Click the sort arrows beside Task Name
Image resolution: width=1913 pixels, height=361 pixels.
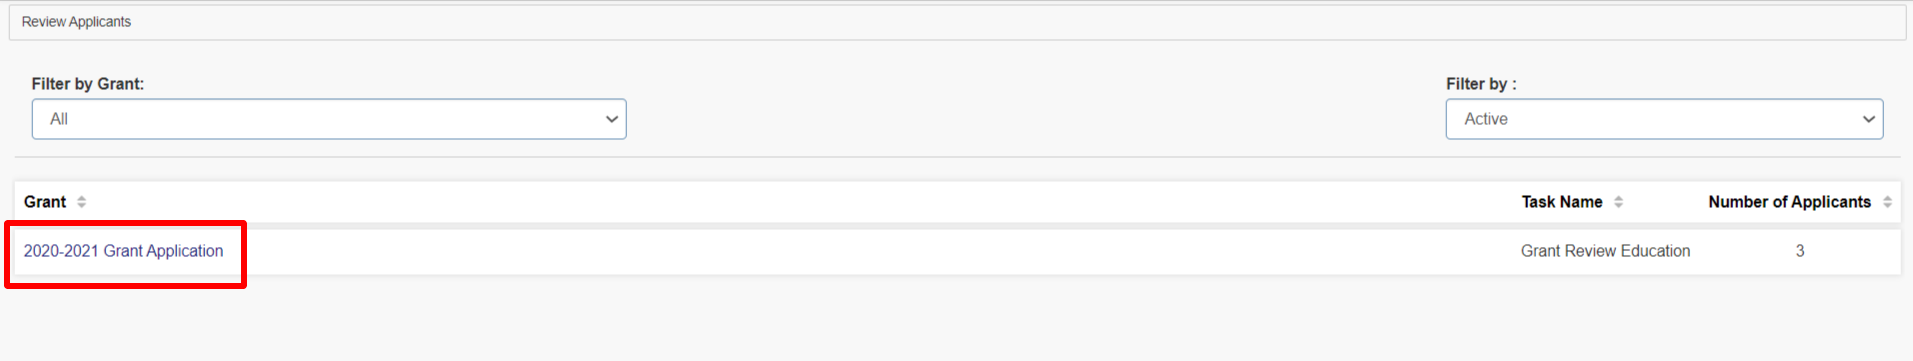(x=1618, y=202)
